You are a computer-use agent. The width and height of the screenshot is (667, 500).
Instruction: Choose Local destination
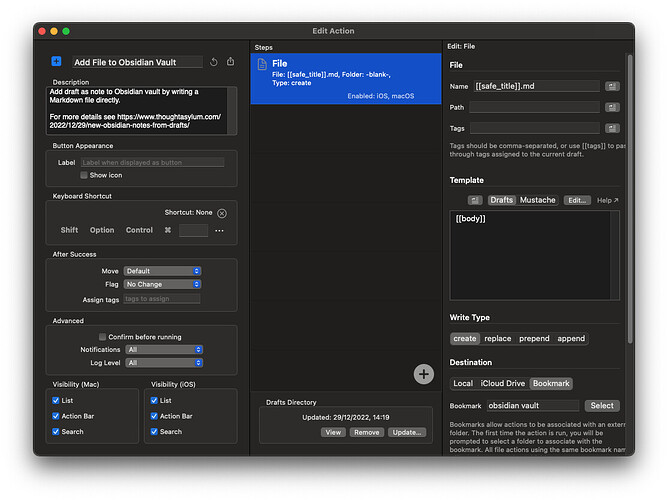[x=463, y=383]
